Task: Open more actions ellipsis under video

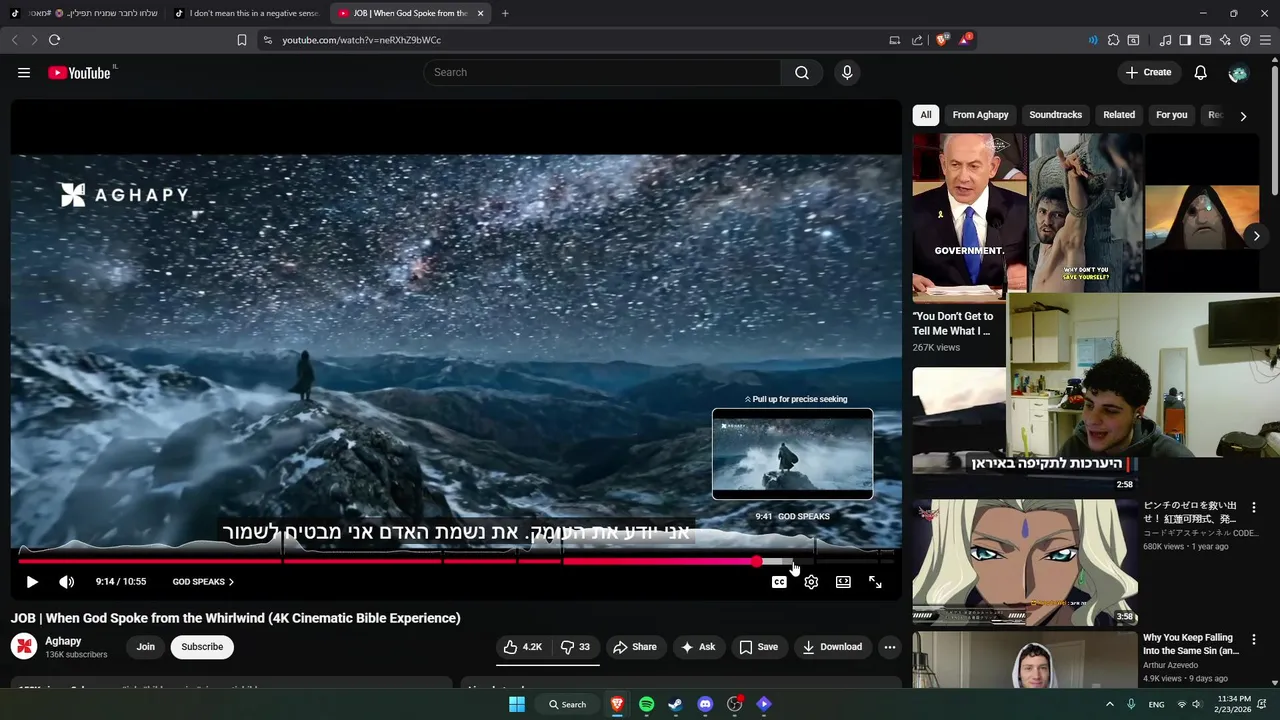Action: (x=889, y=647)
